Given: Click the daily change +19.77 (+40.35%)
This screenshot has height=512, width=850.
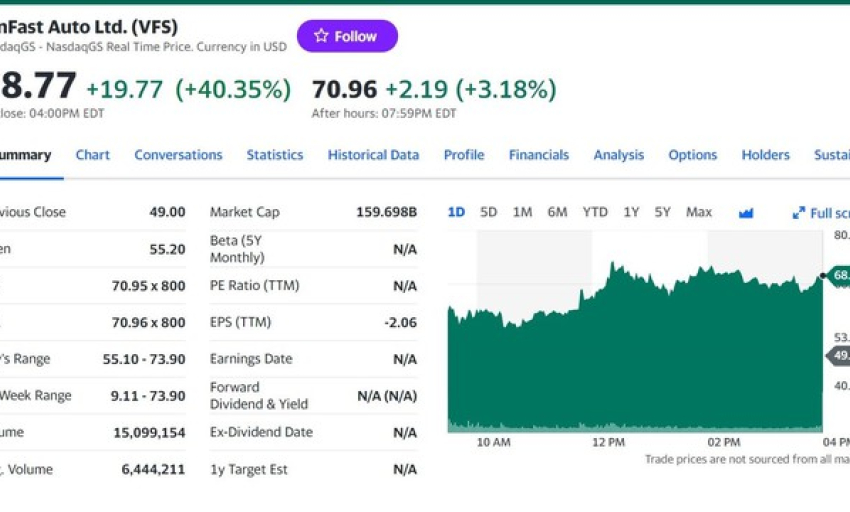Looking at the screenshot, I should coord(189,89).
